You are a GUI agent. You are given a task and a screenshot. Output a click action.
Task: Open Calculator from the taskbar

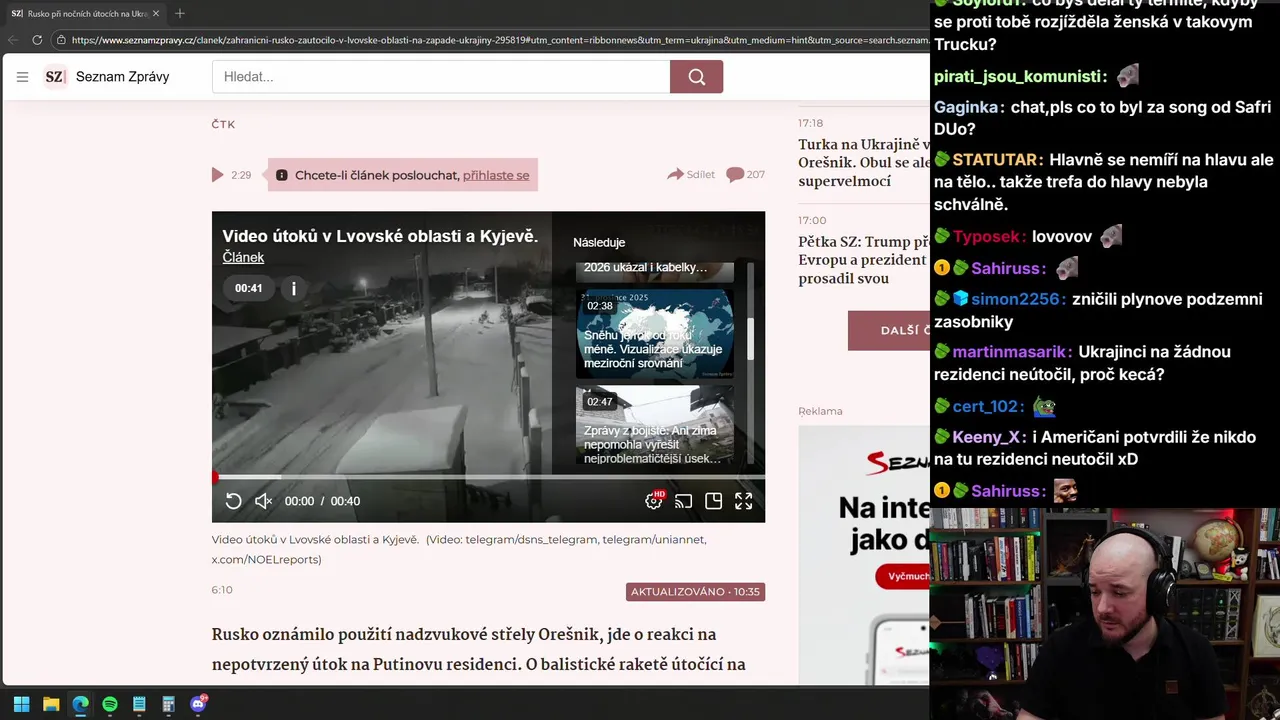coord(168,704)
